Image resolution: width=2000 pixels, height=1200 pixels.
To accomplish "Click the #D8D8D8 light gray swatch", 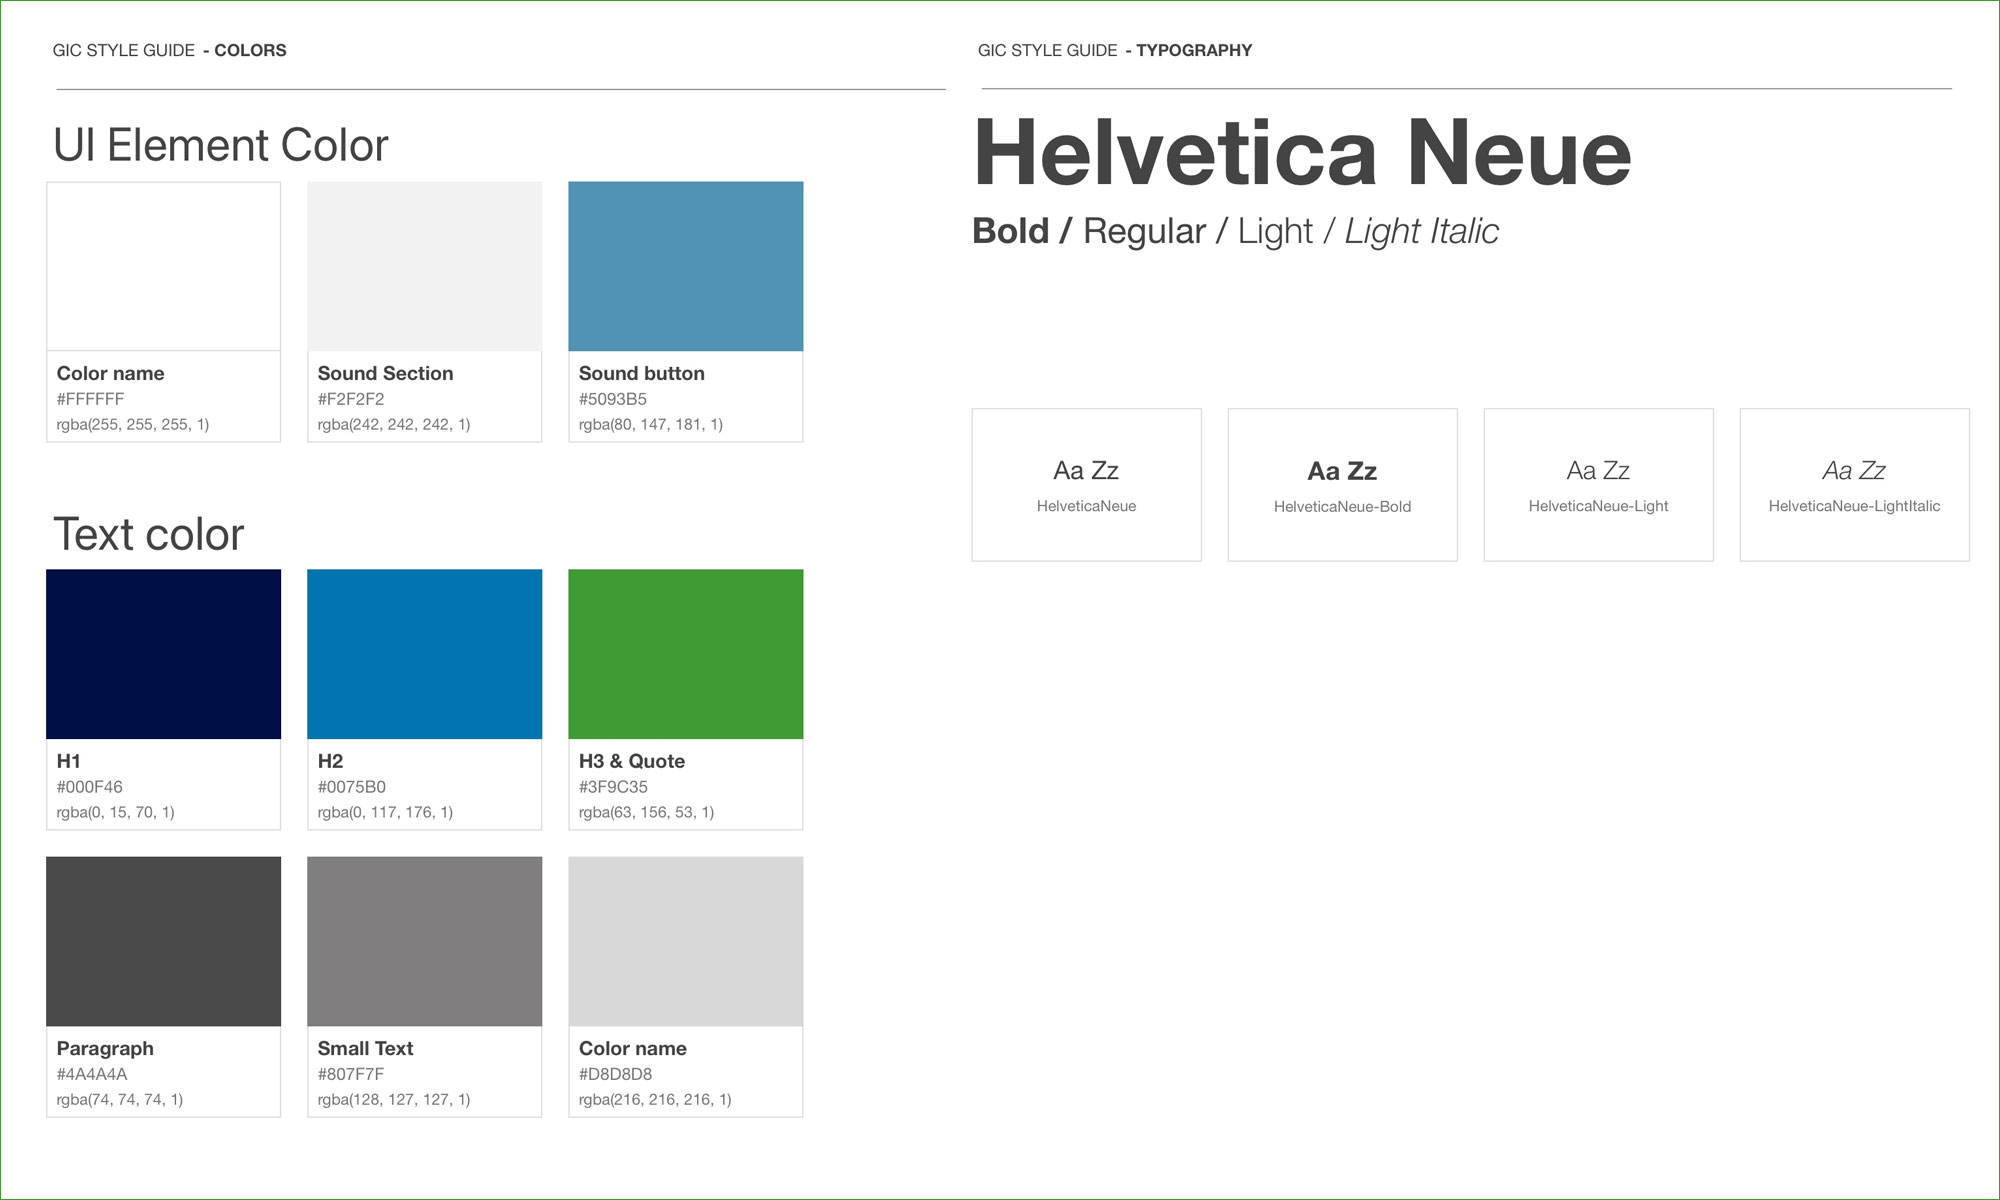I will pyautogui.click(x=685, y=941).
